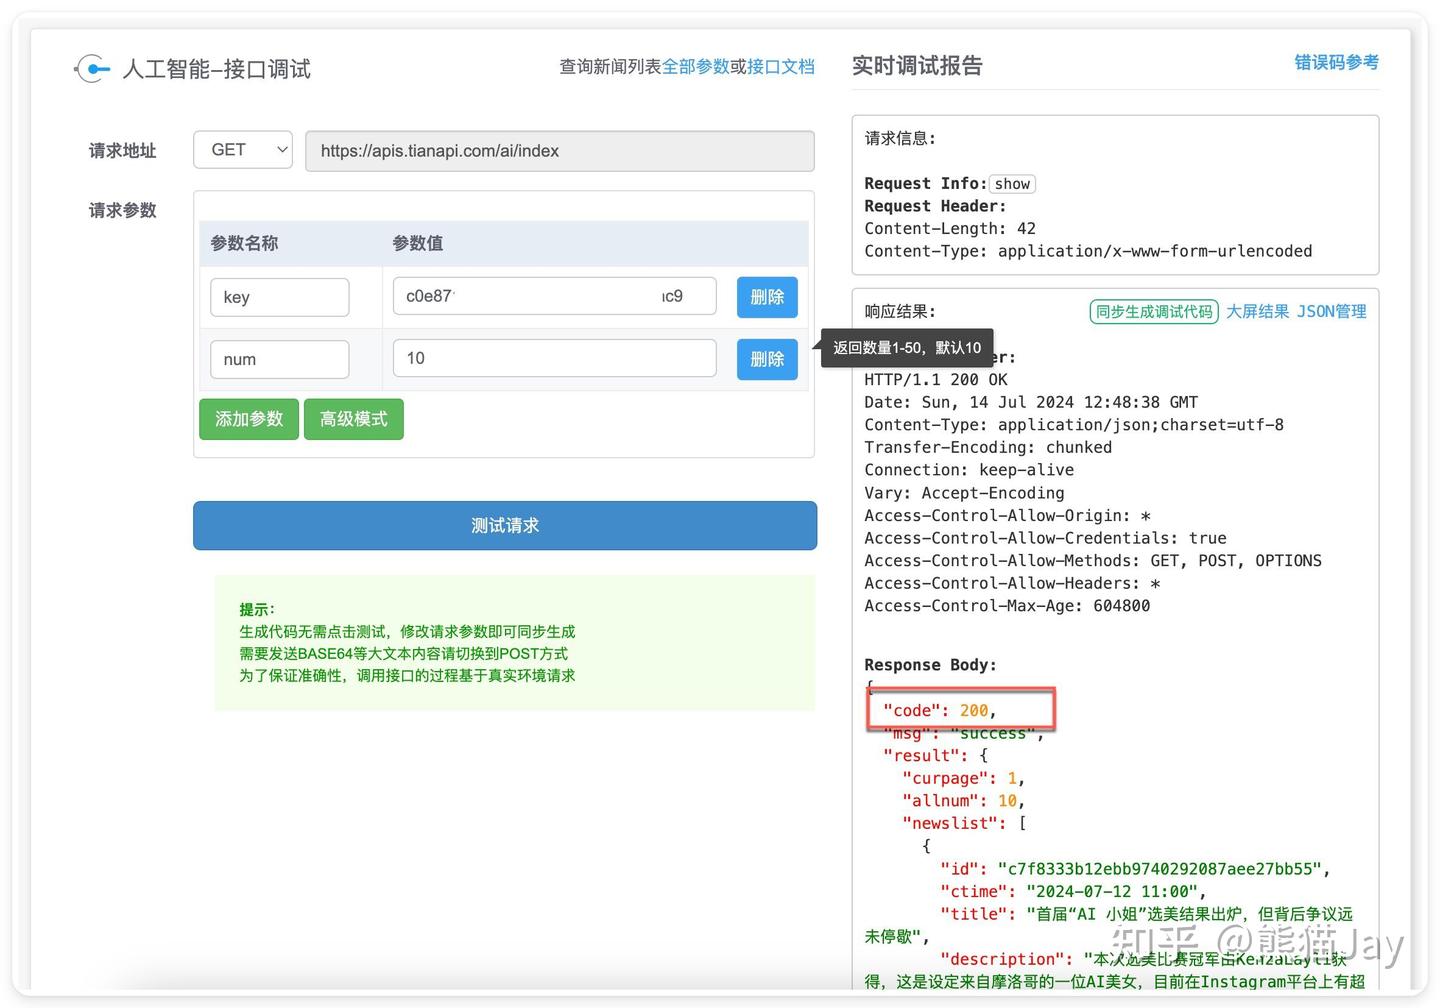The width and height of the screenshot is (1440, 1008).
Task: Open 大屏结果 view
Action: coord(1258,312)
